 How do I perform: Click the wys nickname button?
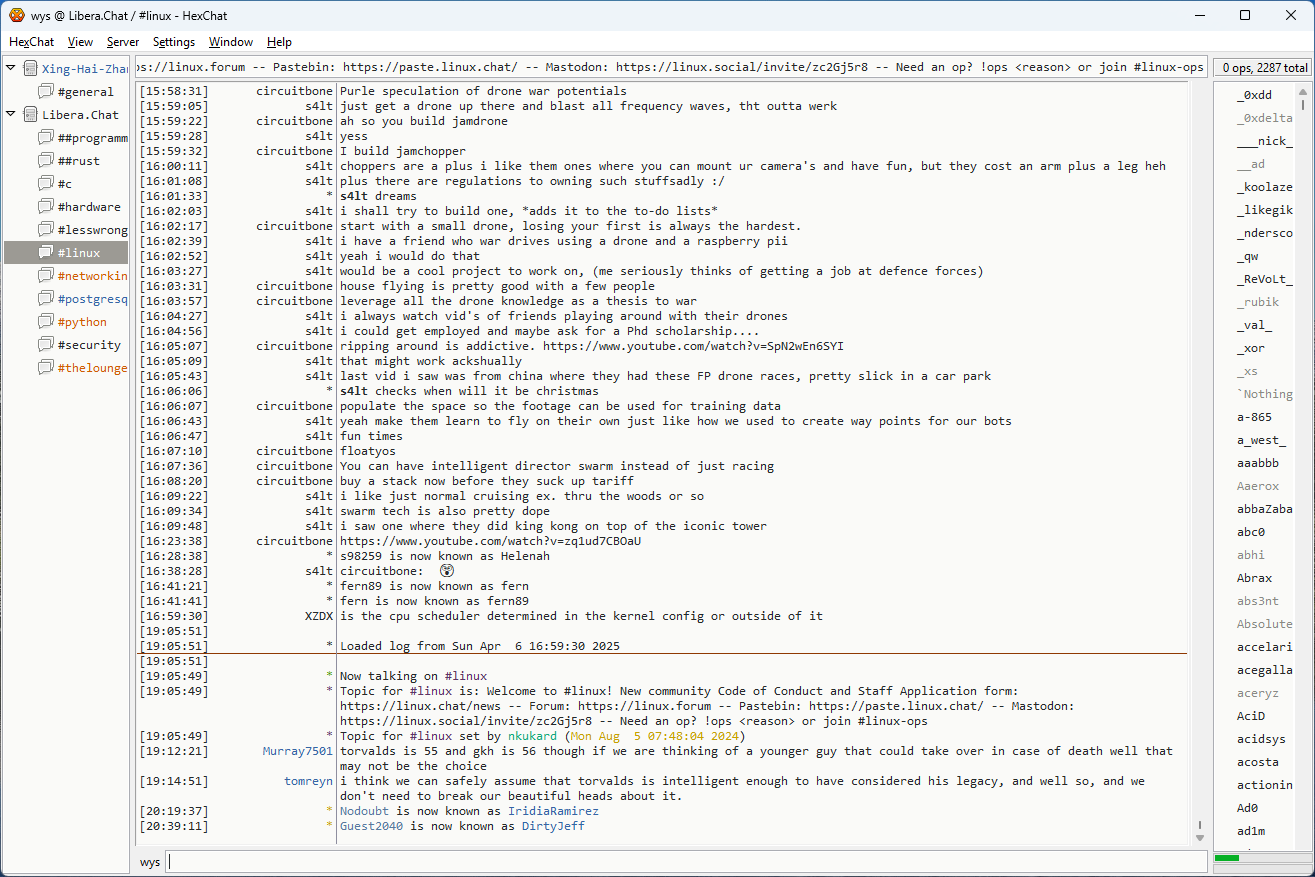point(149,862)
